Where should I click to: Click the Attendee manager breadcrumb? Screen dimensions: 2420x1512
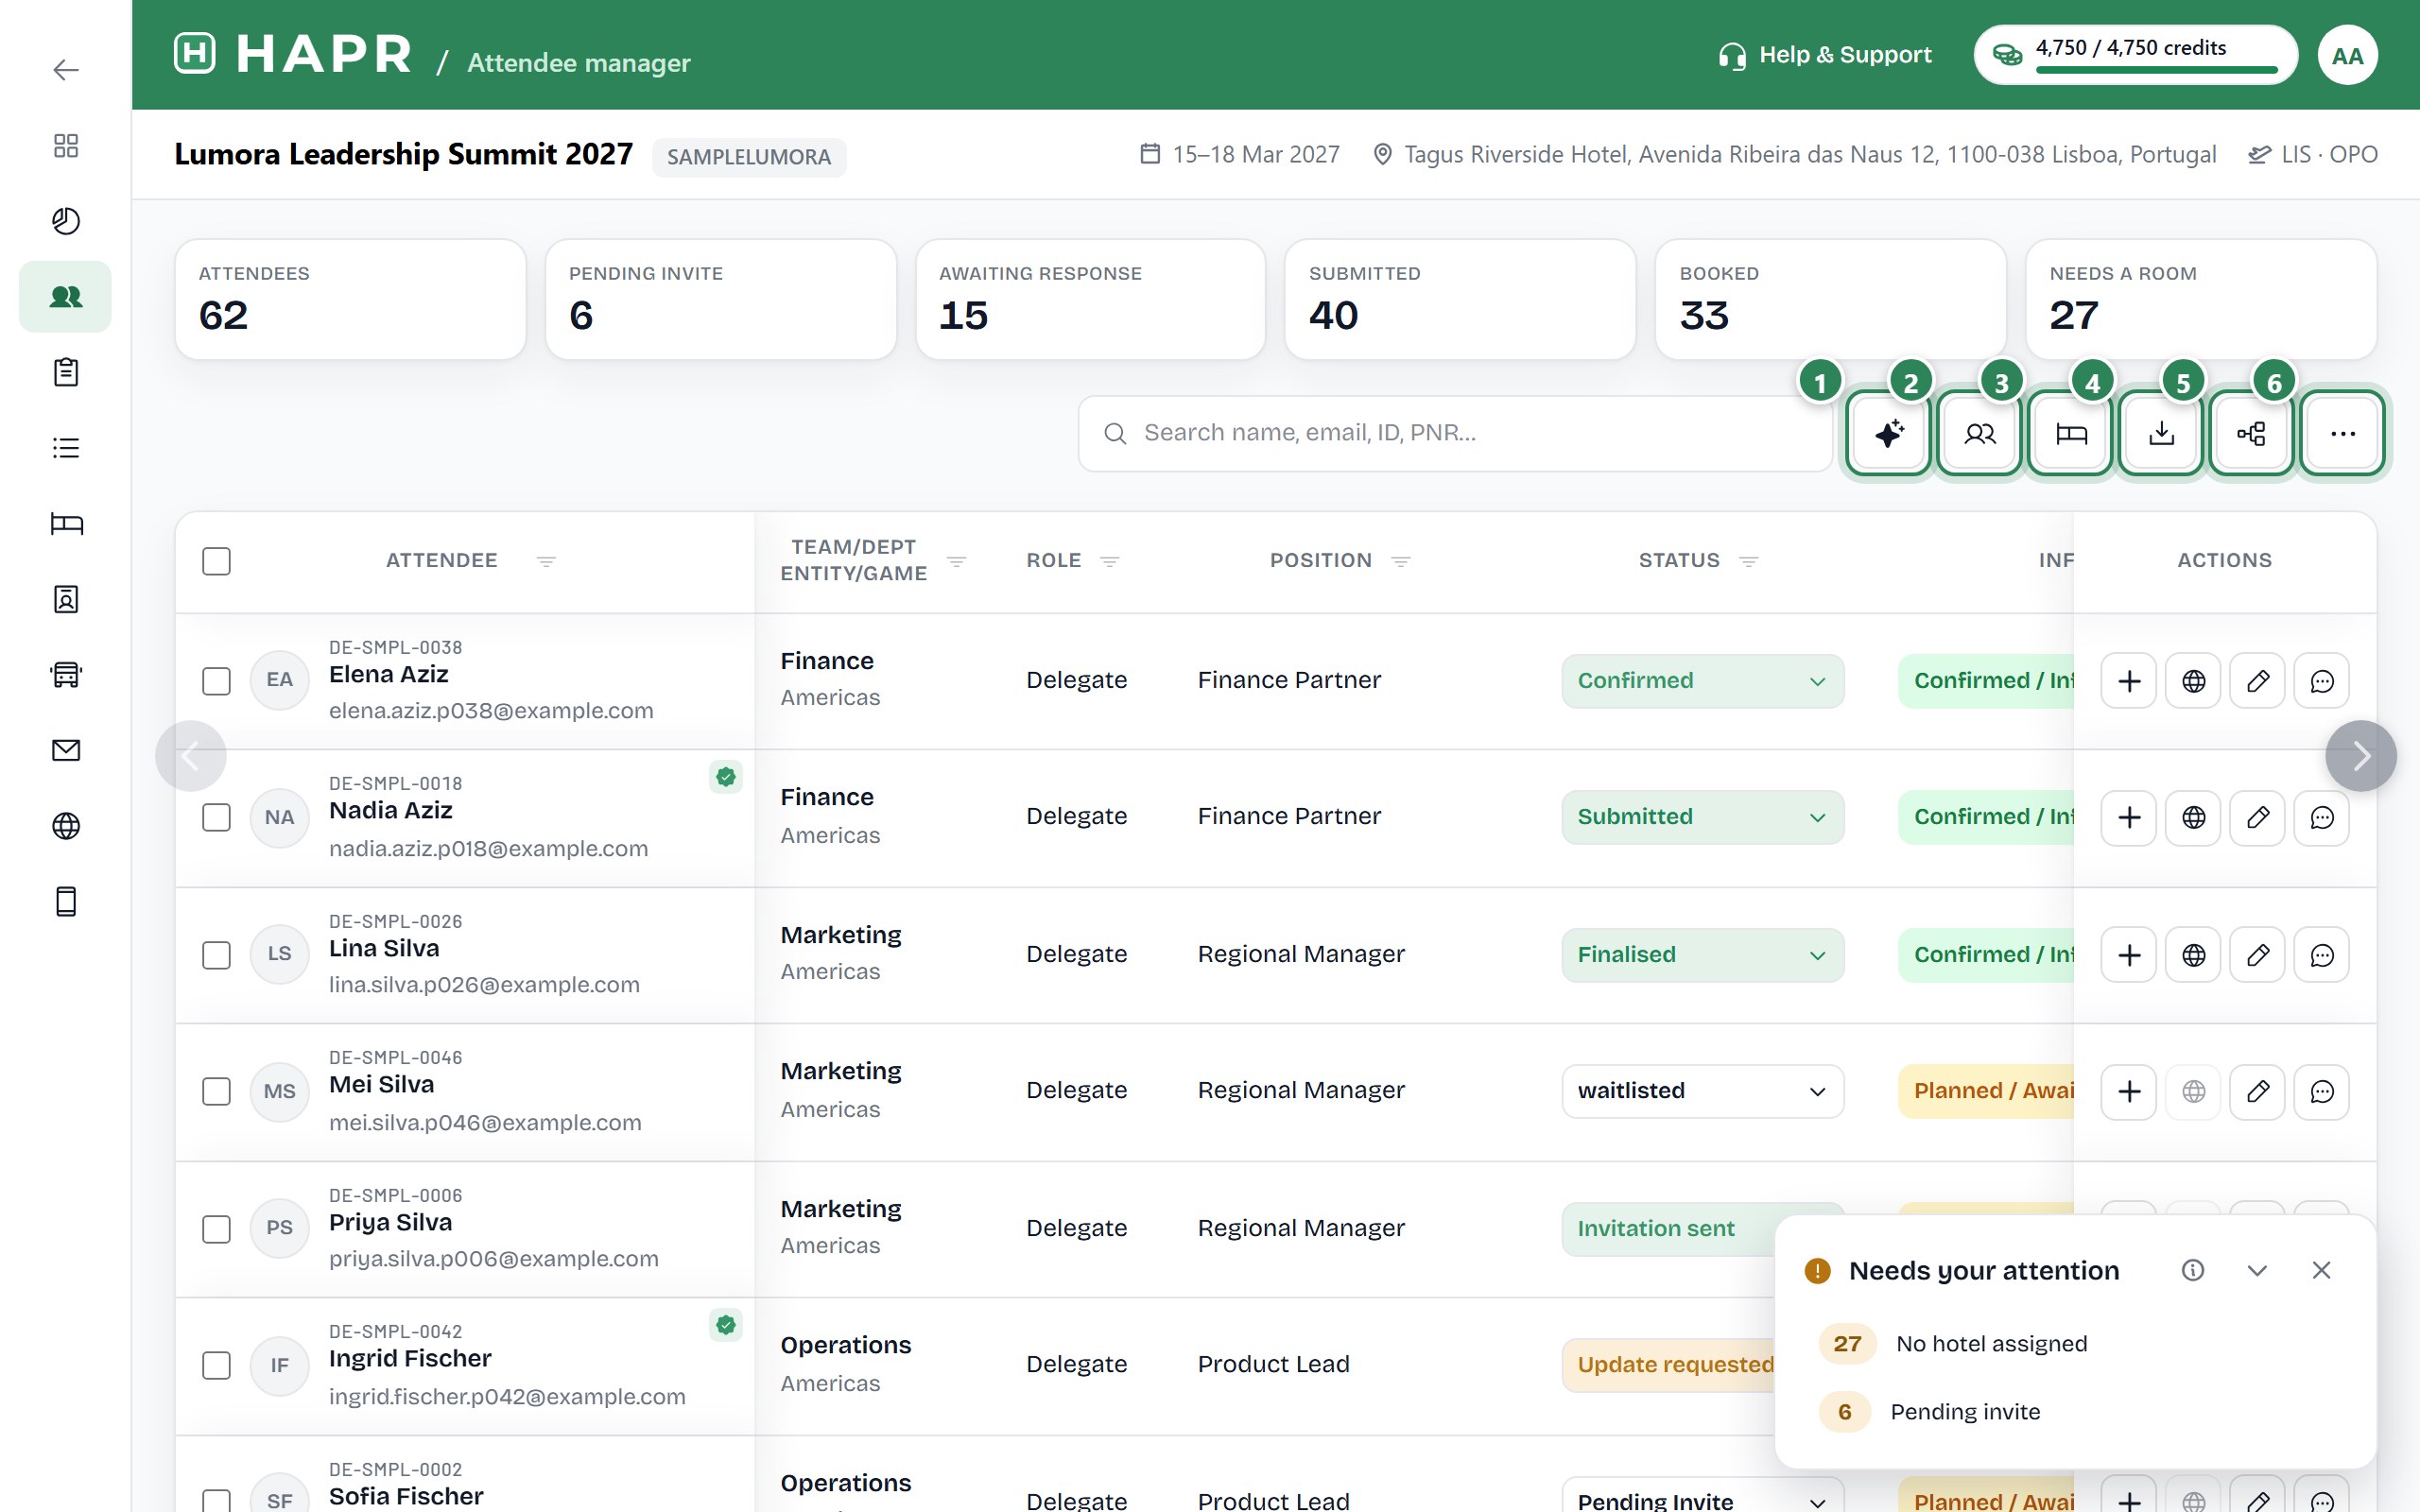[x=579, y=63]
